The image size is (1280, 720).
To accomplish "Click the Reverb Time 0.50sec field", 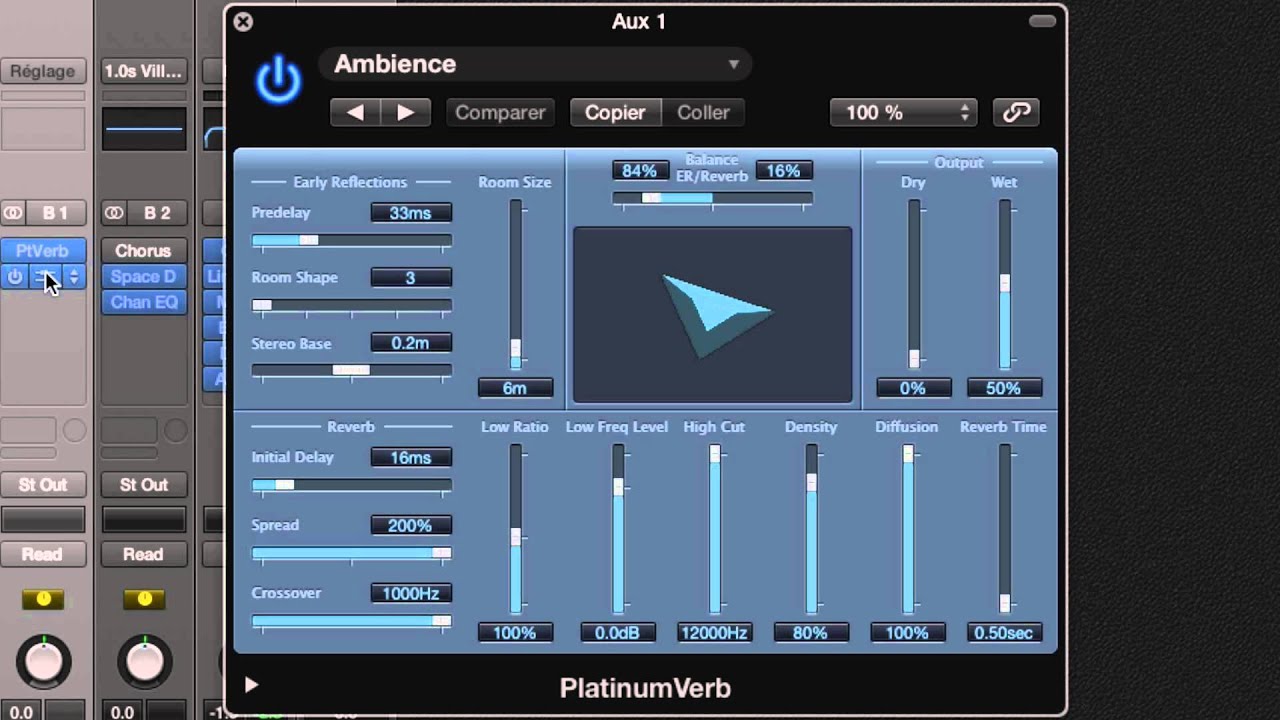I will tap(1004, 633).
